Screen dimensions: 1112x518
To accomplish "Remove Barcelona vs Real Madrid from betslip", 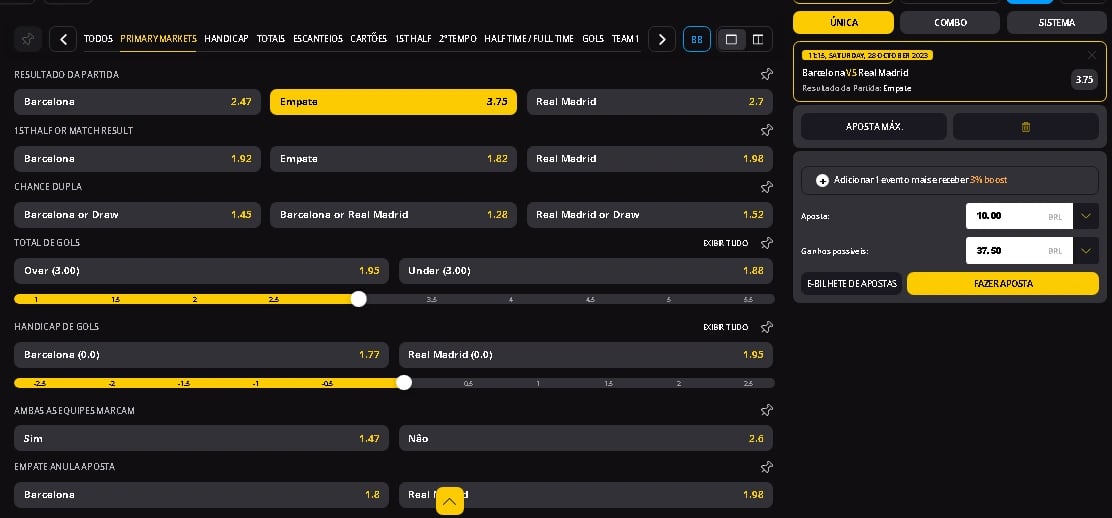I will pos(1091,55).
